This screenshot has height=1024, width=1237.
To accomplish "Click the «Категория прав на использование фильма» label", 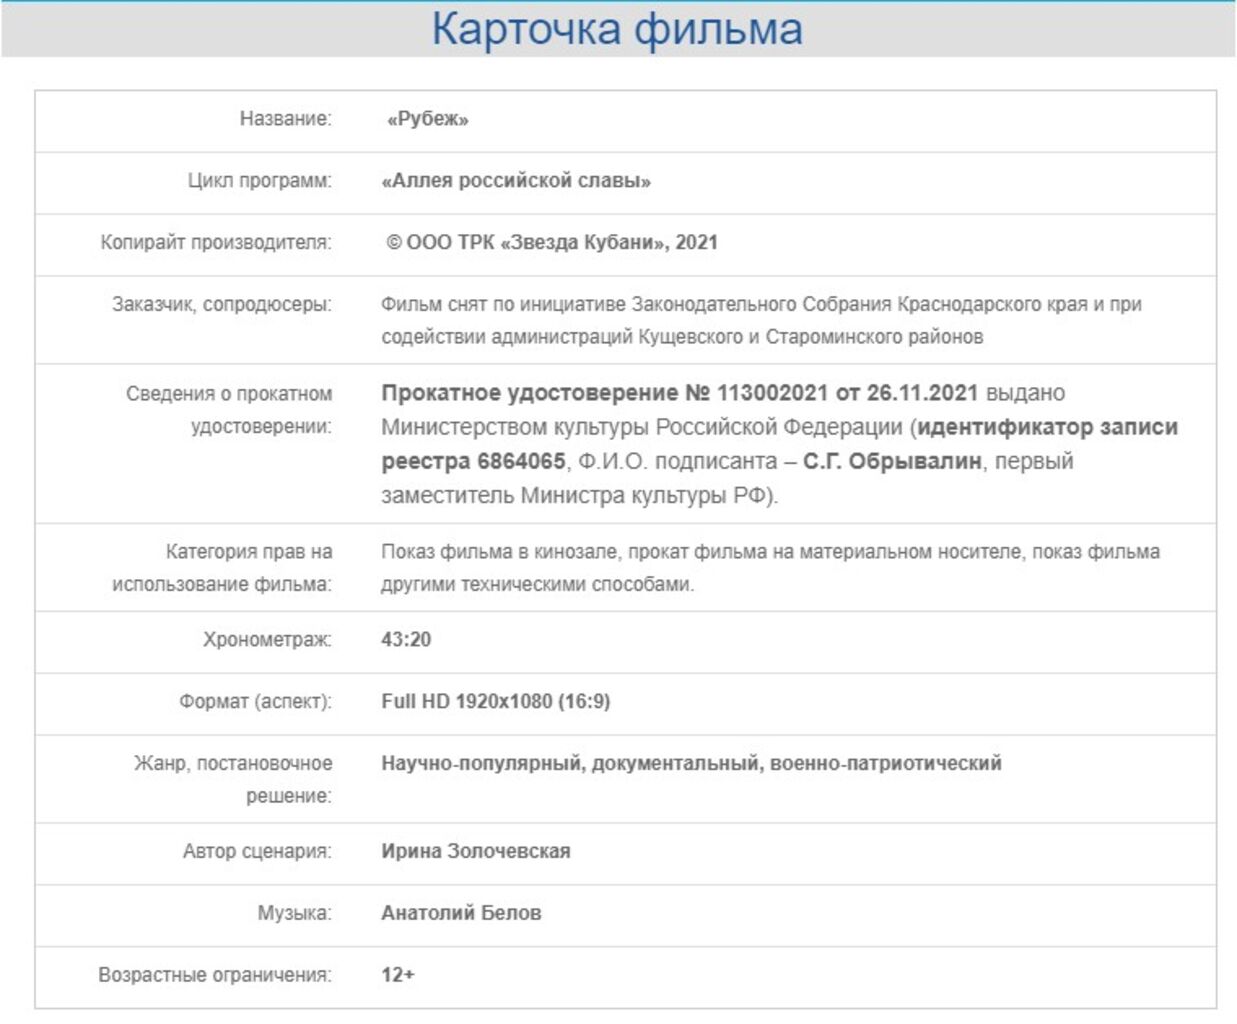I will (221, 567).
